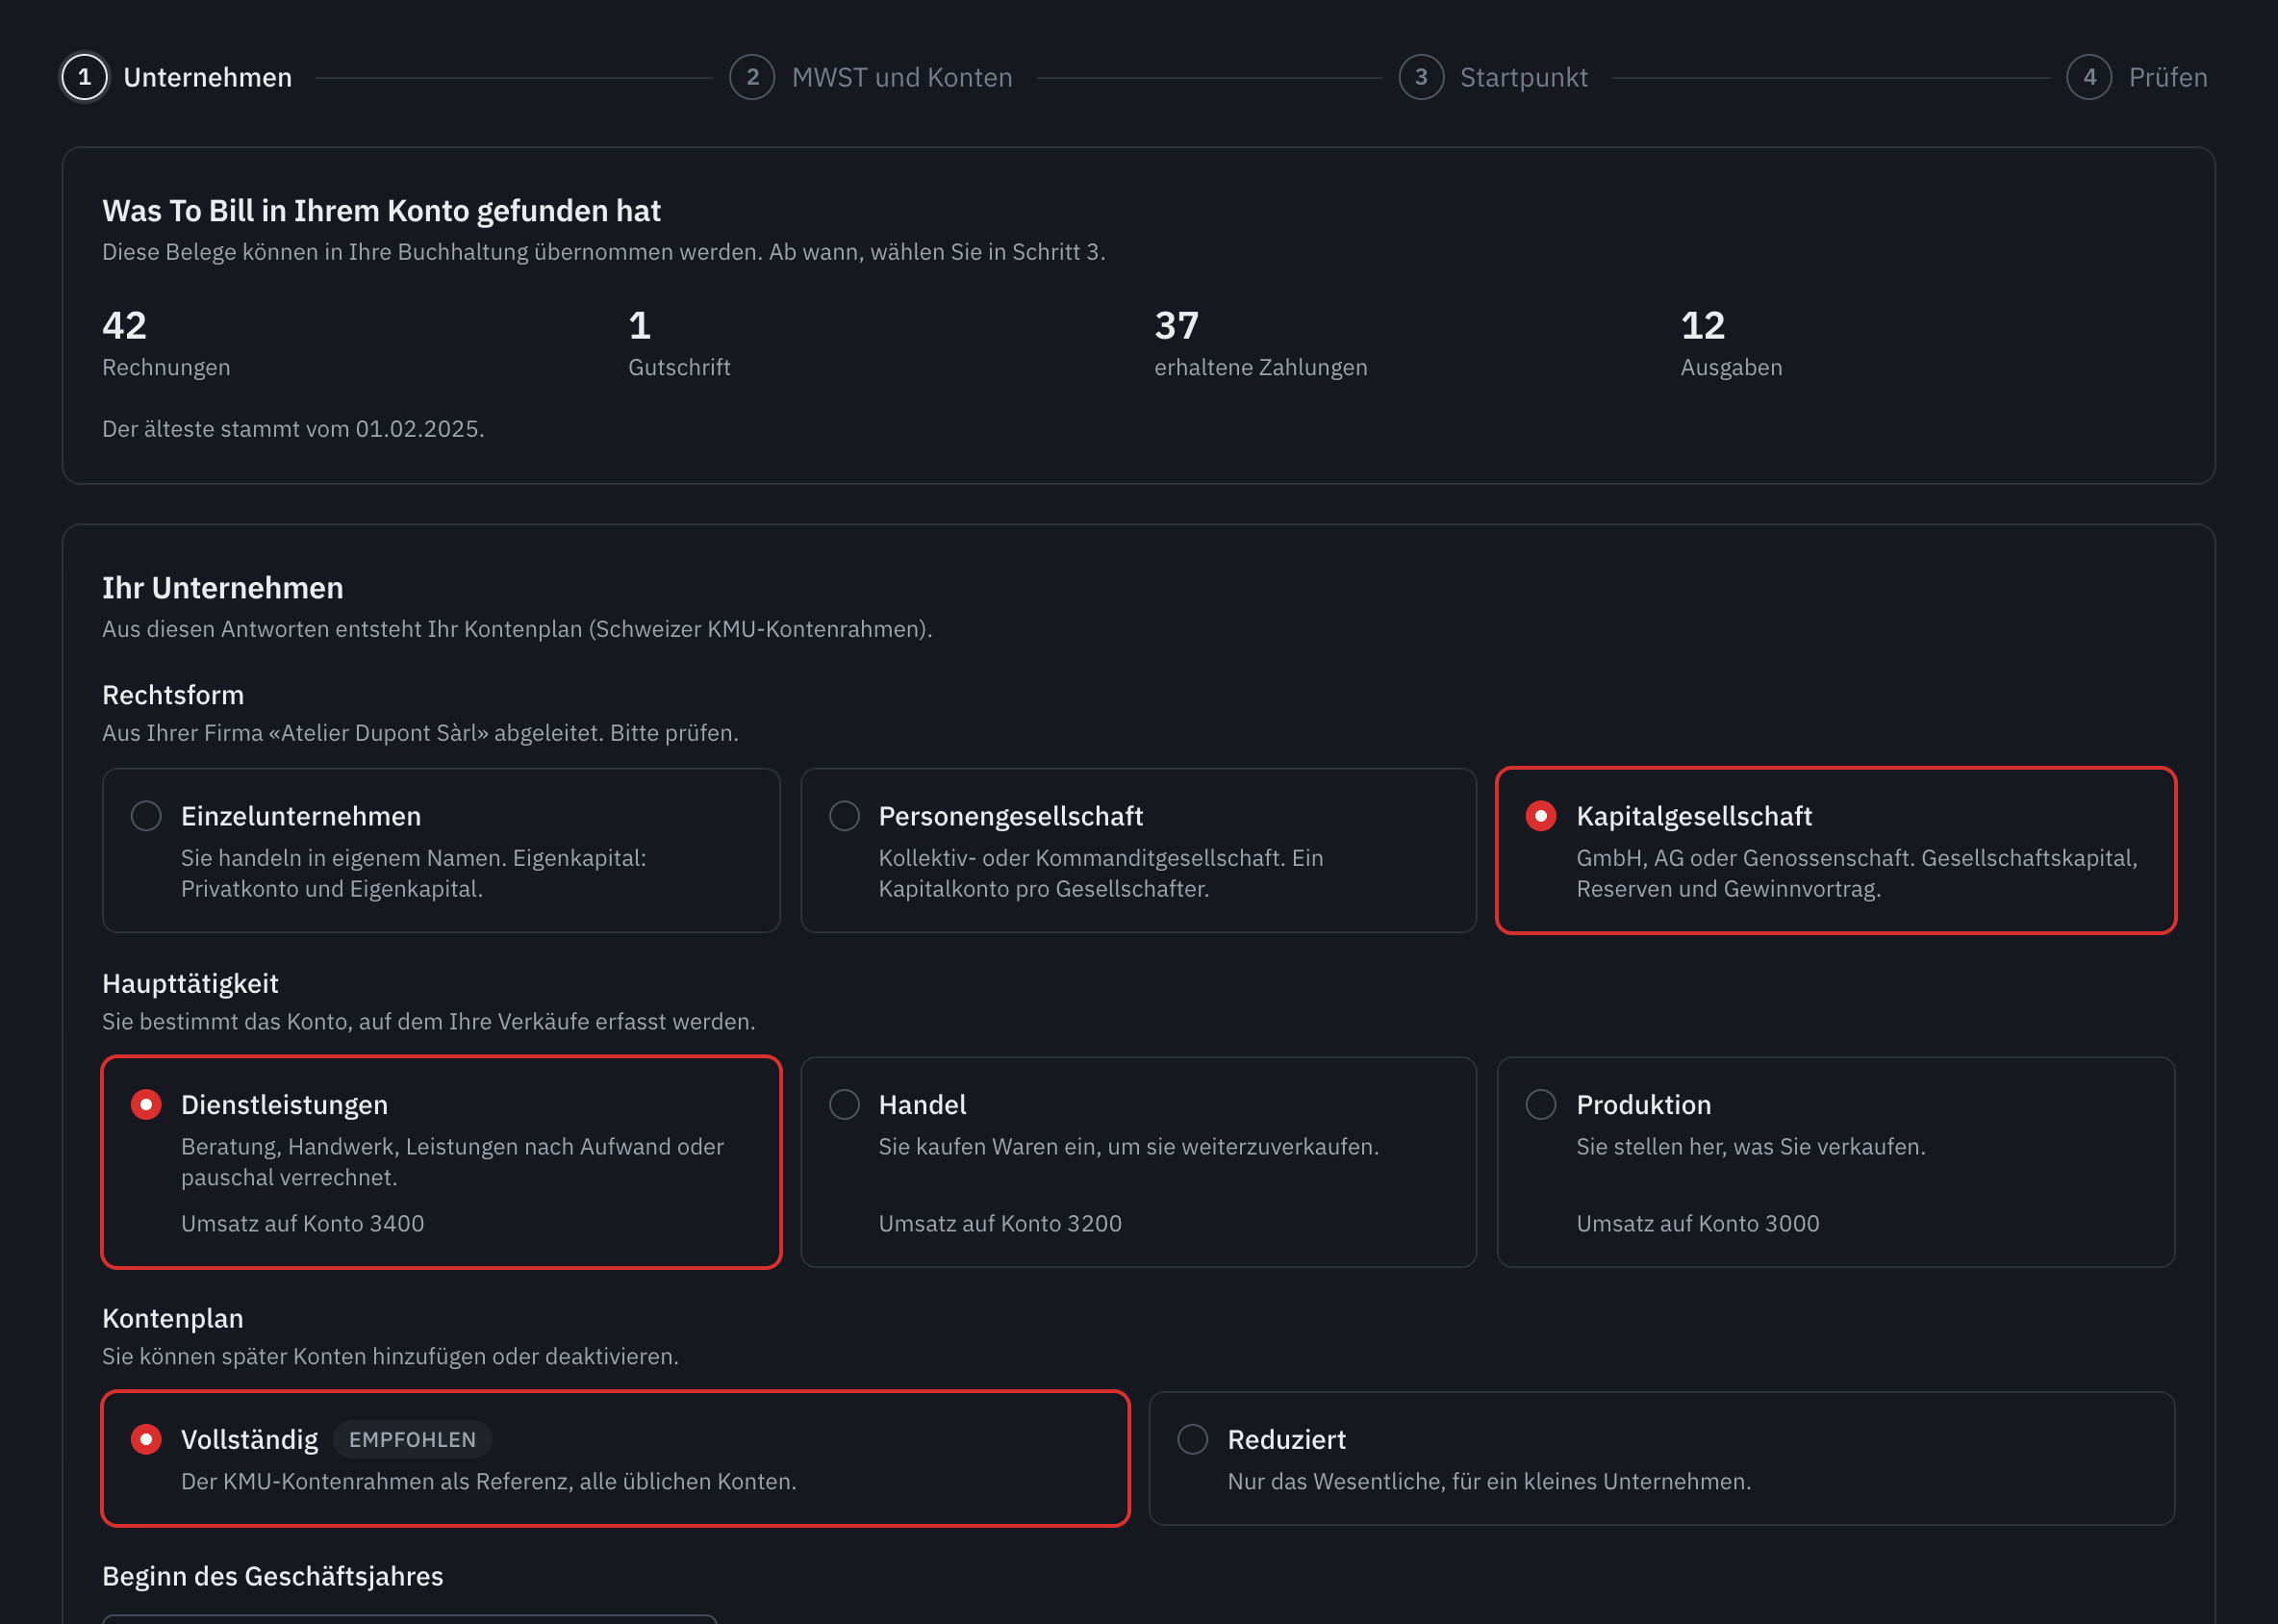The image size is (2278, 1624).
Task: Click 'Was To Bill in Ihrem Konto gefunden hat' heading
Action: click(x=381, y=211)
